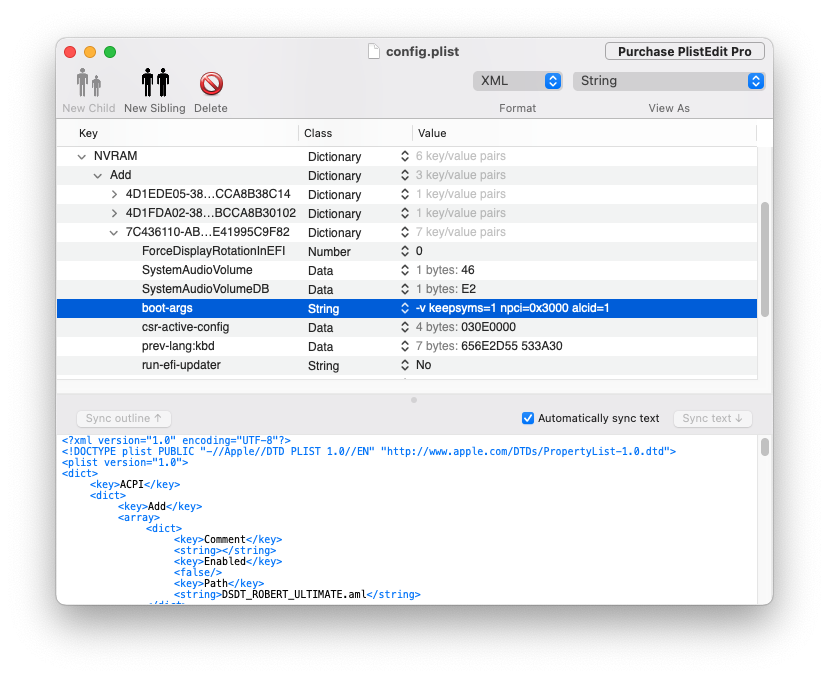Click the class stepper beside SystemAudioVolume
829x679 pixels.
404,270
